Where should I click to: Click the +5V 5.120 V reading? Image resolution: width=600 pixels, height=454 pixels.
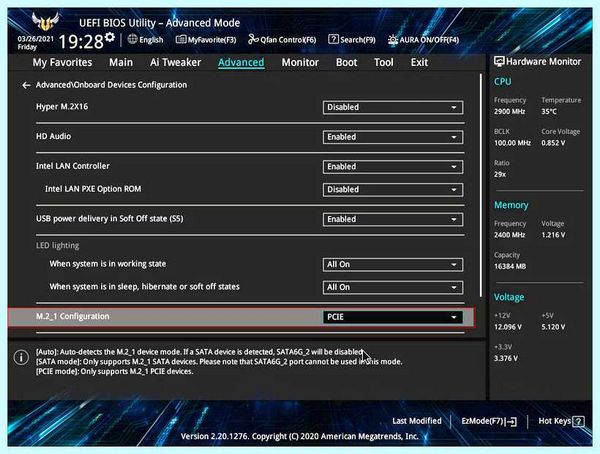[553, 327]
